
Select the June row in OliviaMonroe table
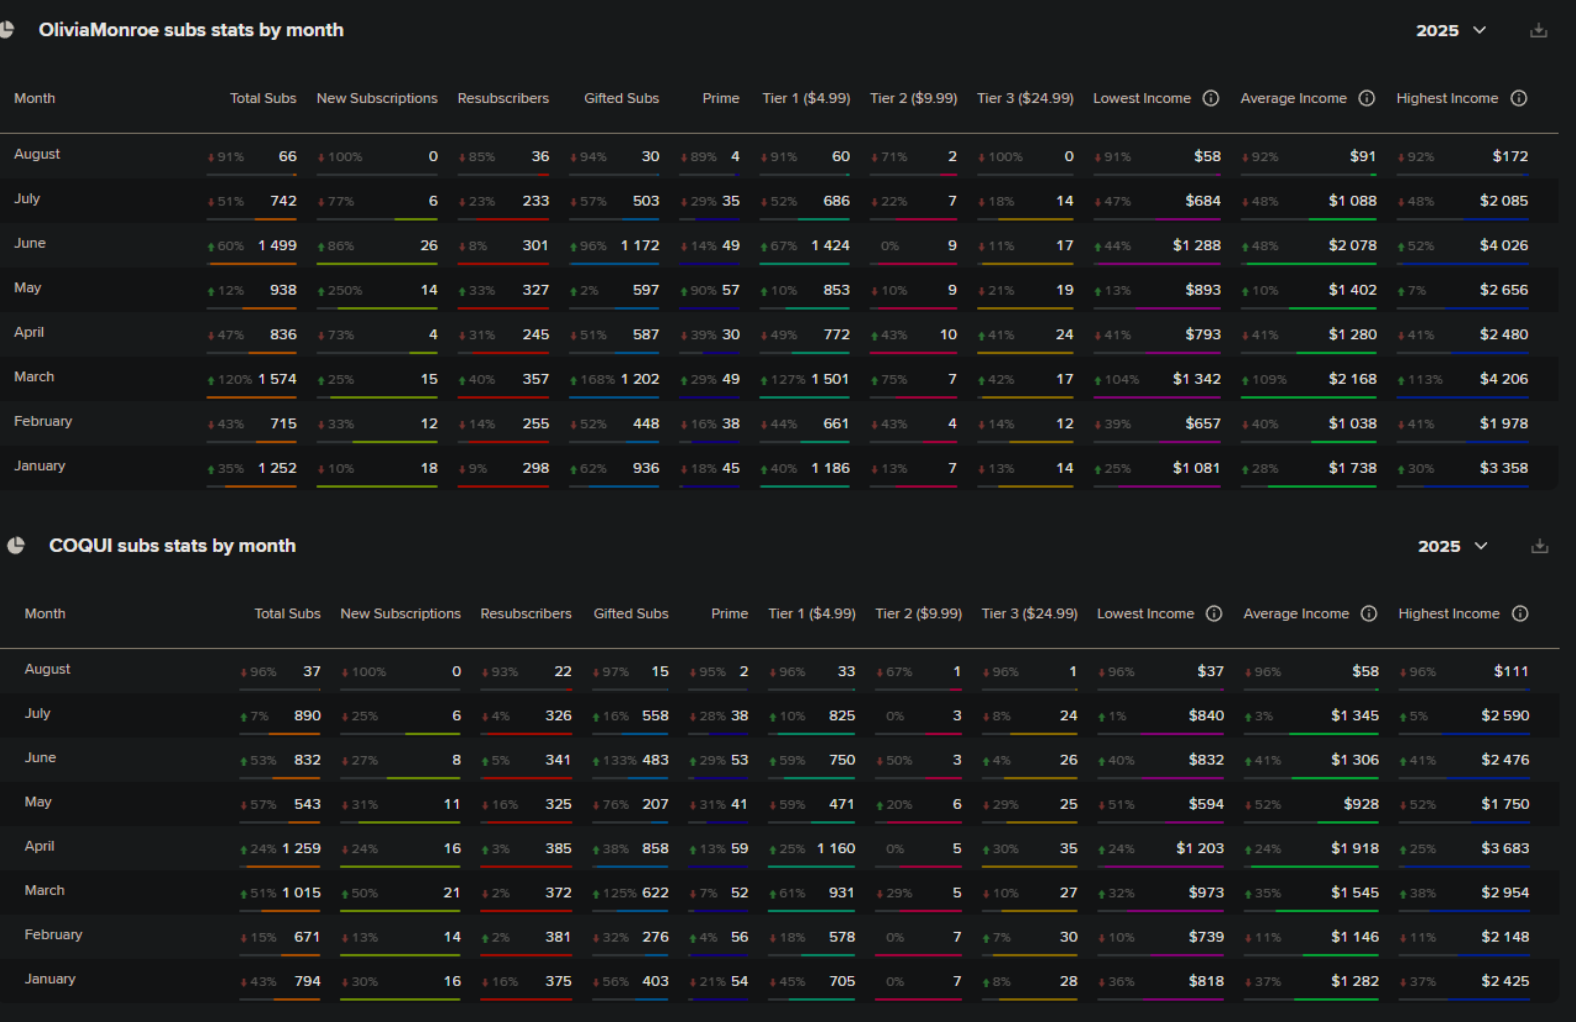pyautogui.click(x=779, y=245)
